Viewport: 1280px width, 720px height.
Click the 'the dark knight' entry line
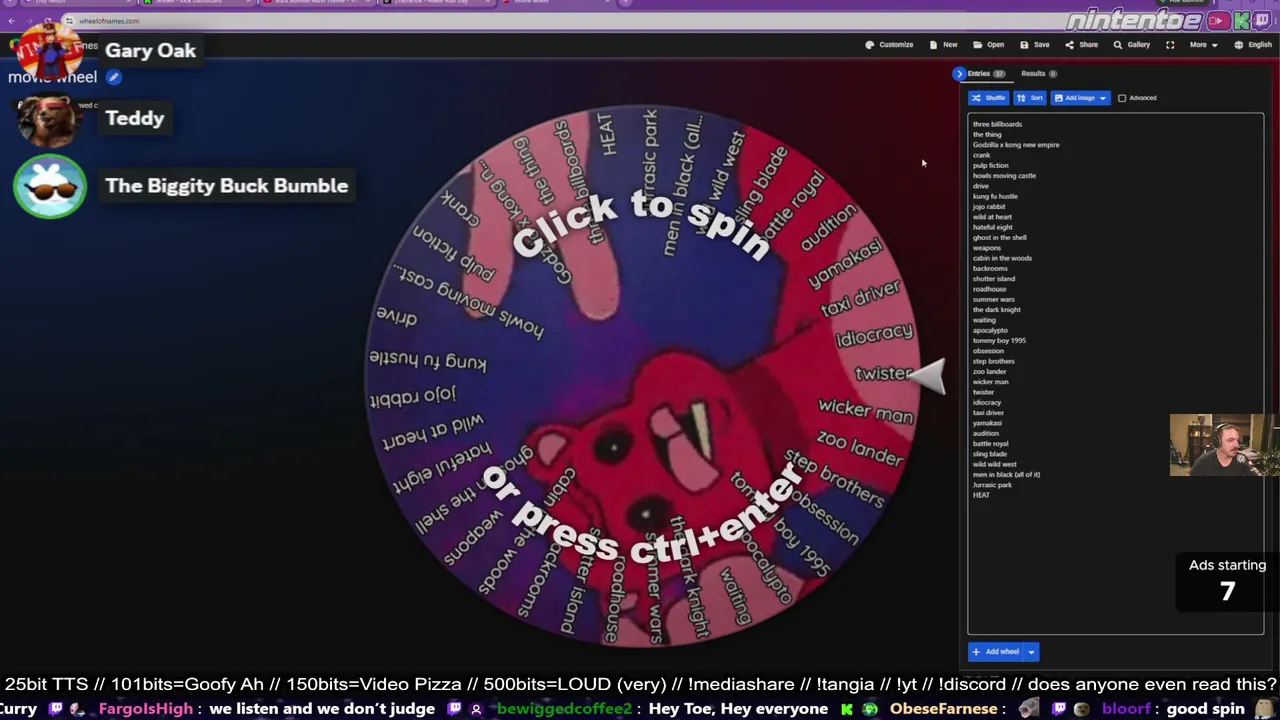[x=997, y=310]
